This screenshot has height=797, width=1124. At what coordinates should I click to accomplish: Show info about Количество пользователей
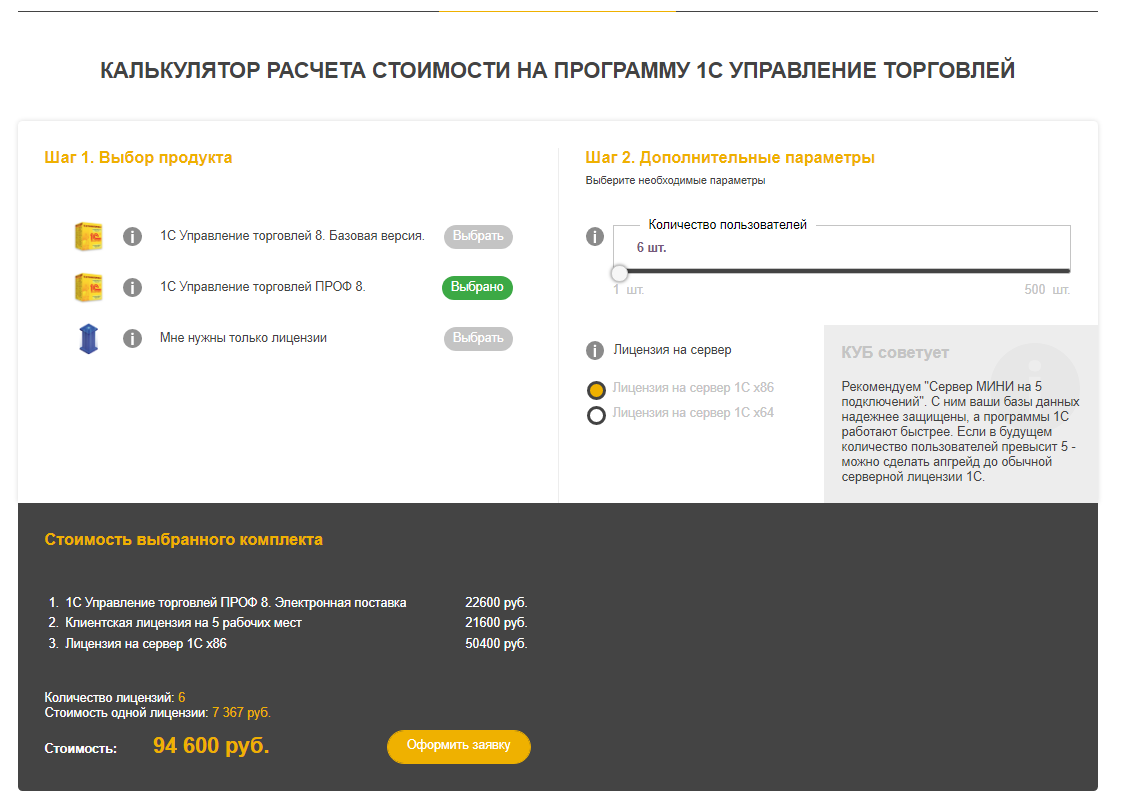click(595, 237)
